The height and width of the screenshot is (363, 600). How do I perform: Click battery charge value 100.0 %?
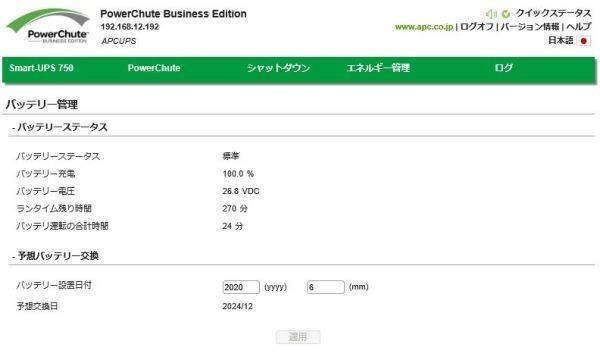[x=238, y=174]
